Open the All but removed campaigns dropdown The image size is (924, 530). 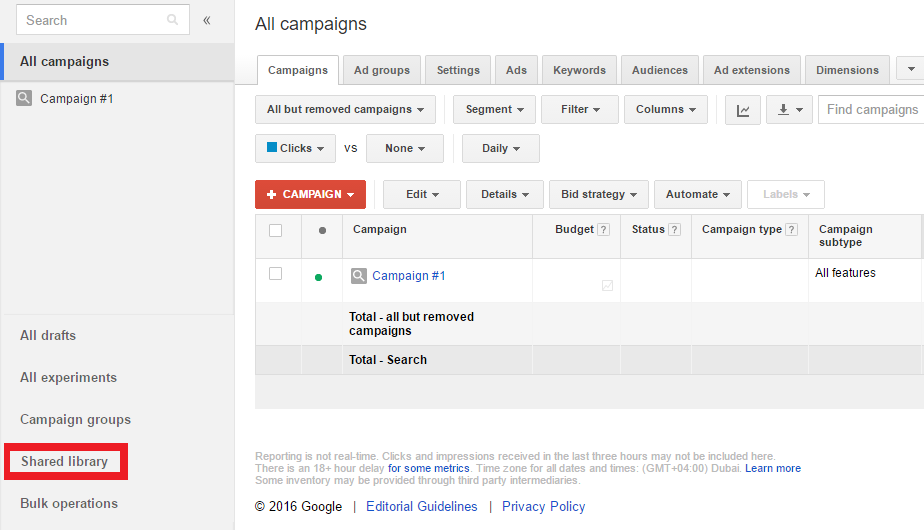345,110
